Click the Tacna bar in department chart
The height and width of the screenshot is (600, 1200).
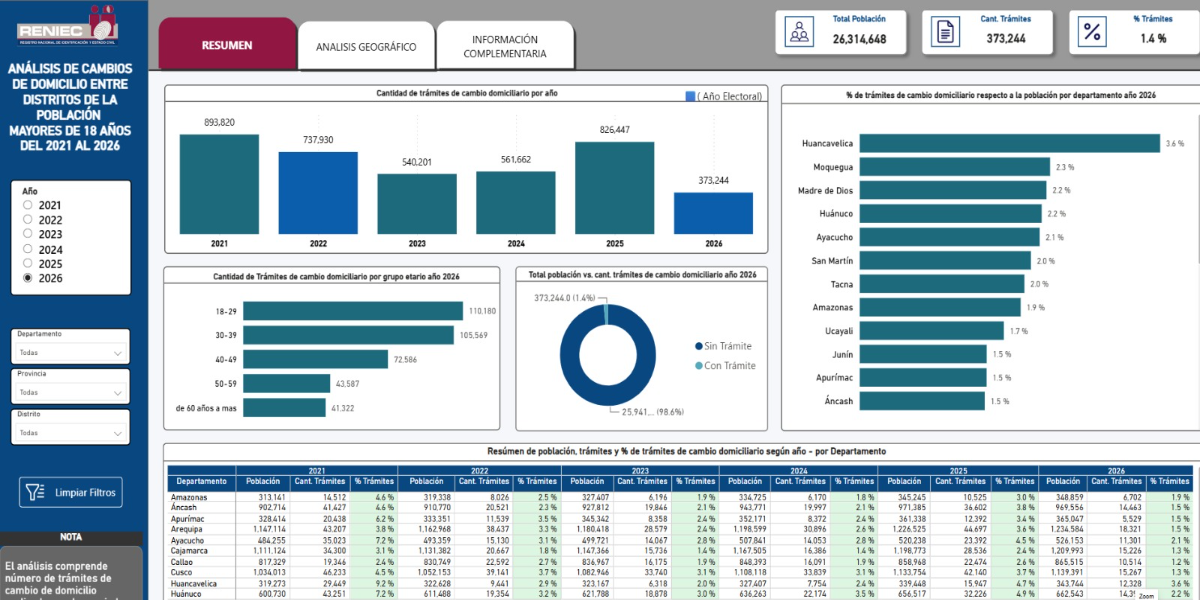pos(942,284)
